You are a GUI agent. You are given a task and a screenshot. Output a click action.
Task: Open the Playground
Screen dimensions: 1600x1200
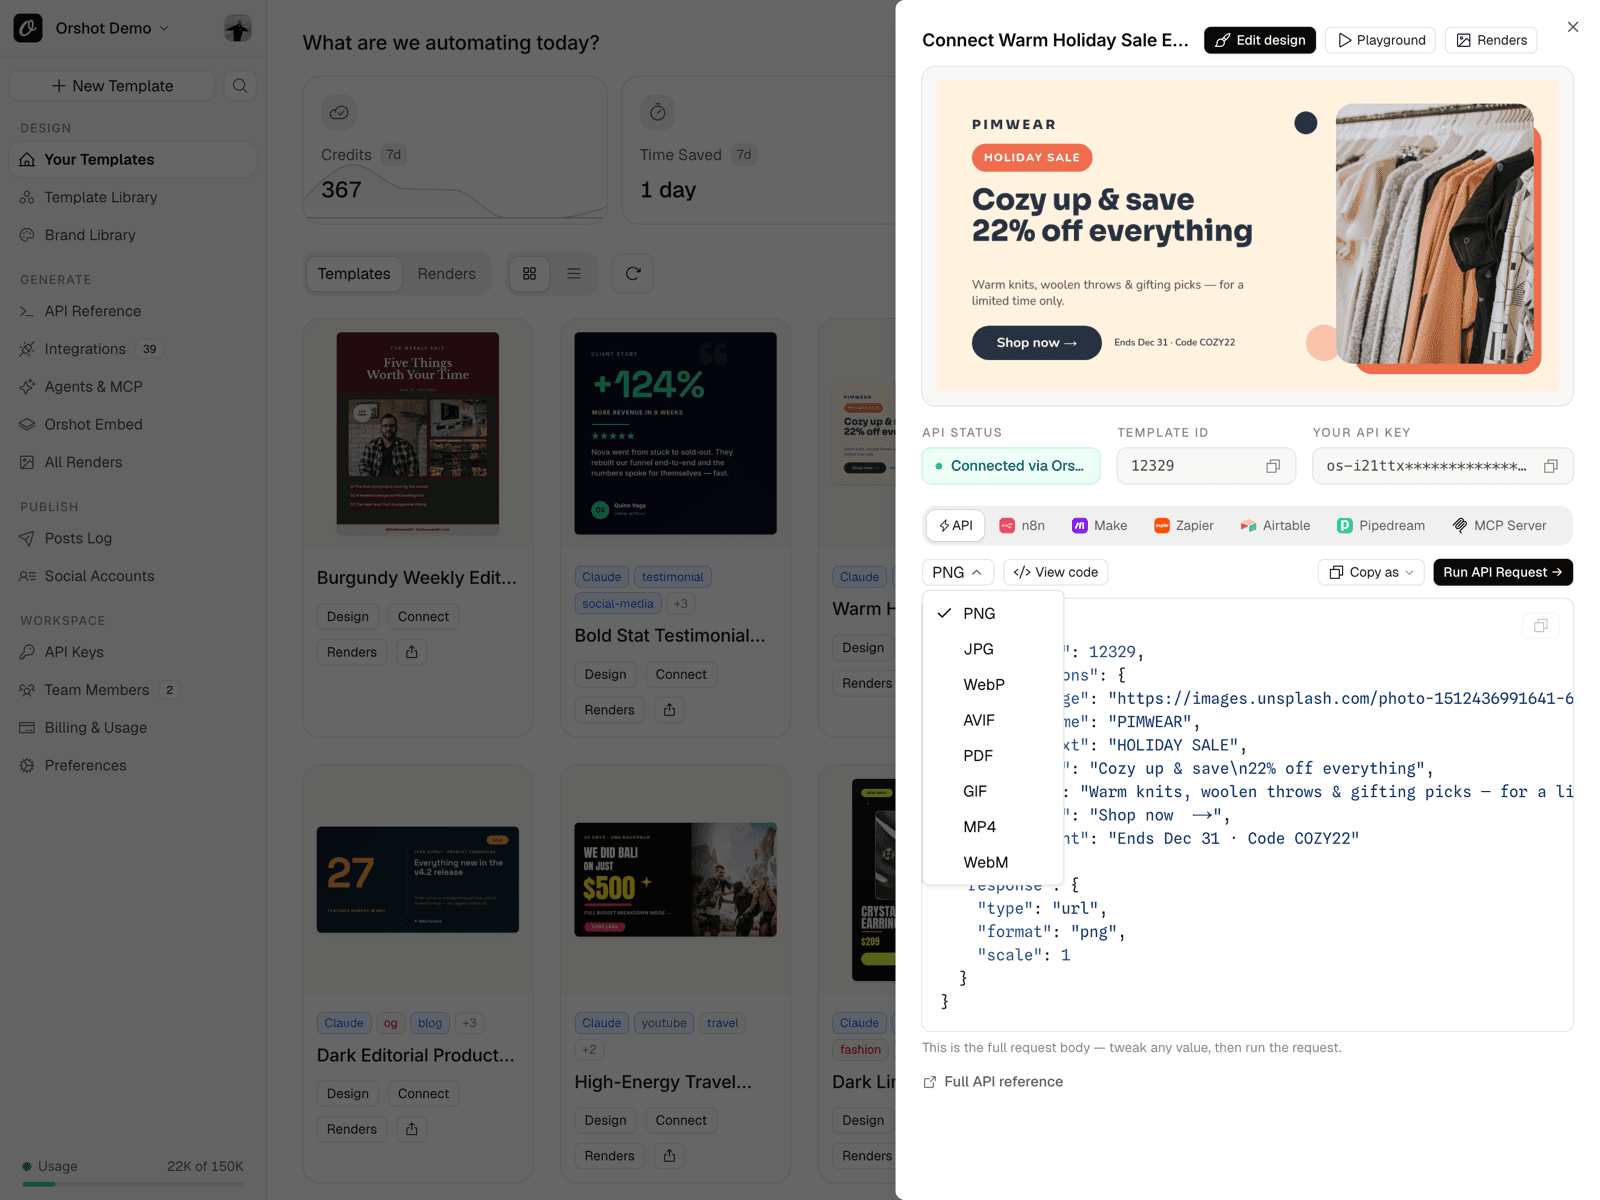click(1381, 40)
